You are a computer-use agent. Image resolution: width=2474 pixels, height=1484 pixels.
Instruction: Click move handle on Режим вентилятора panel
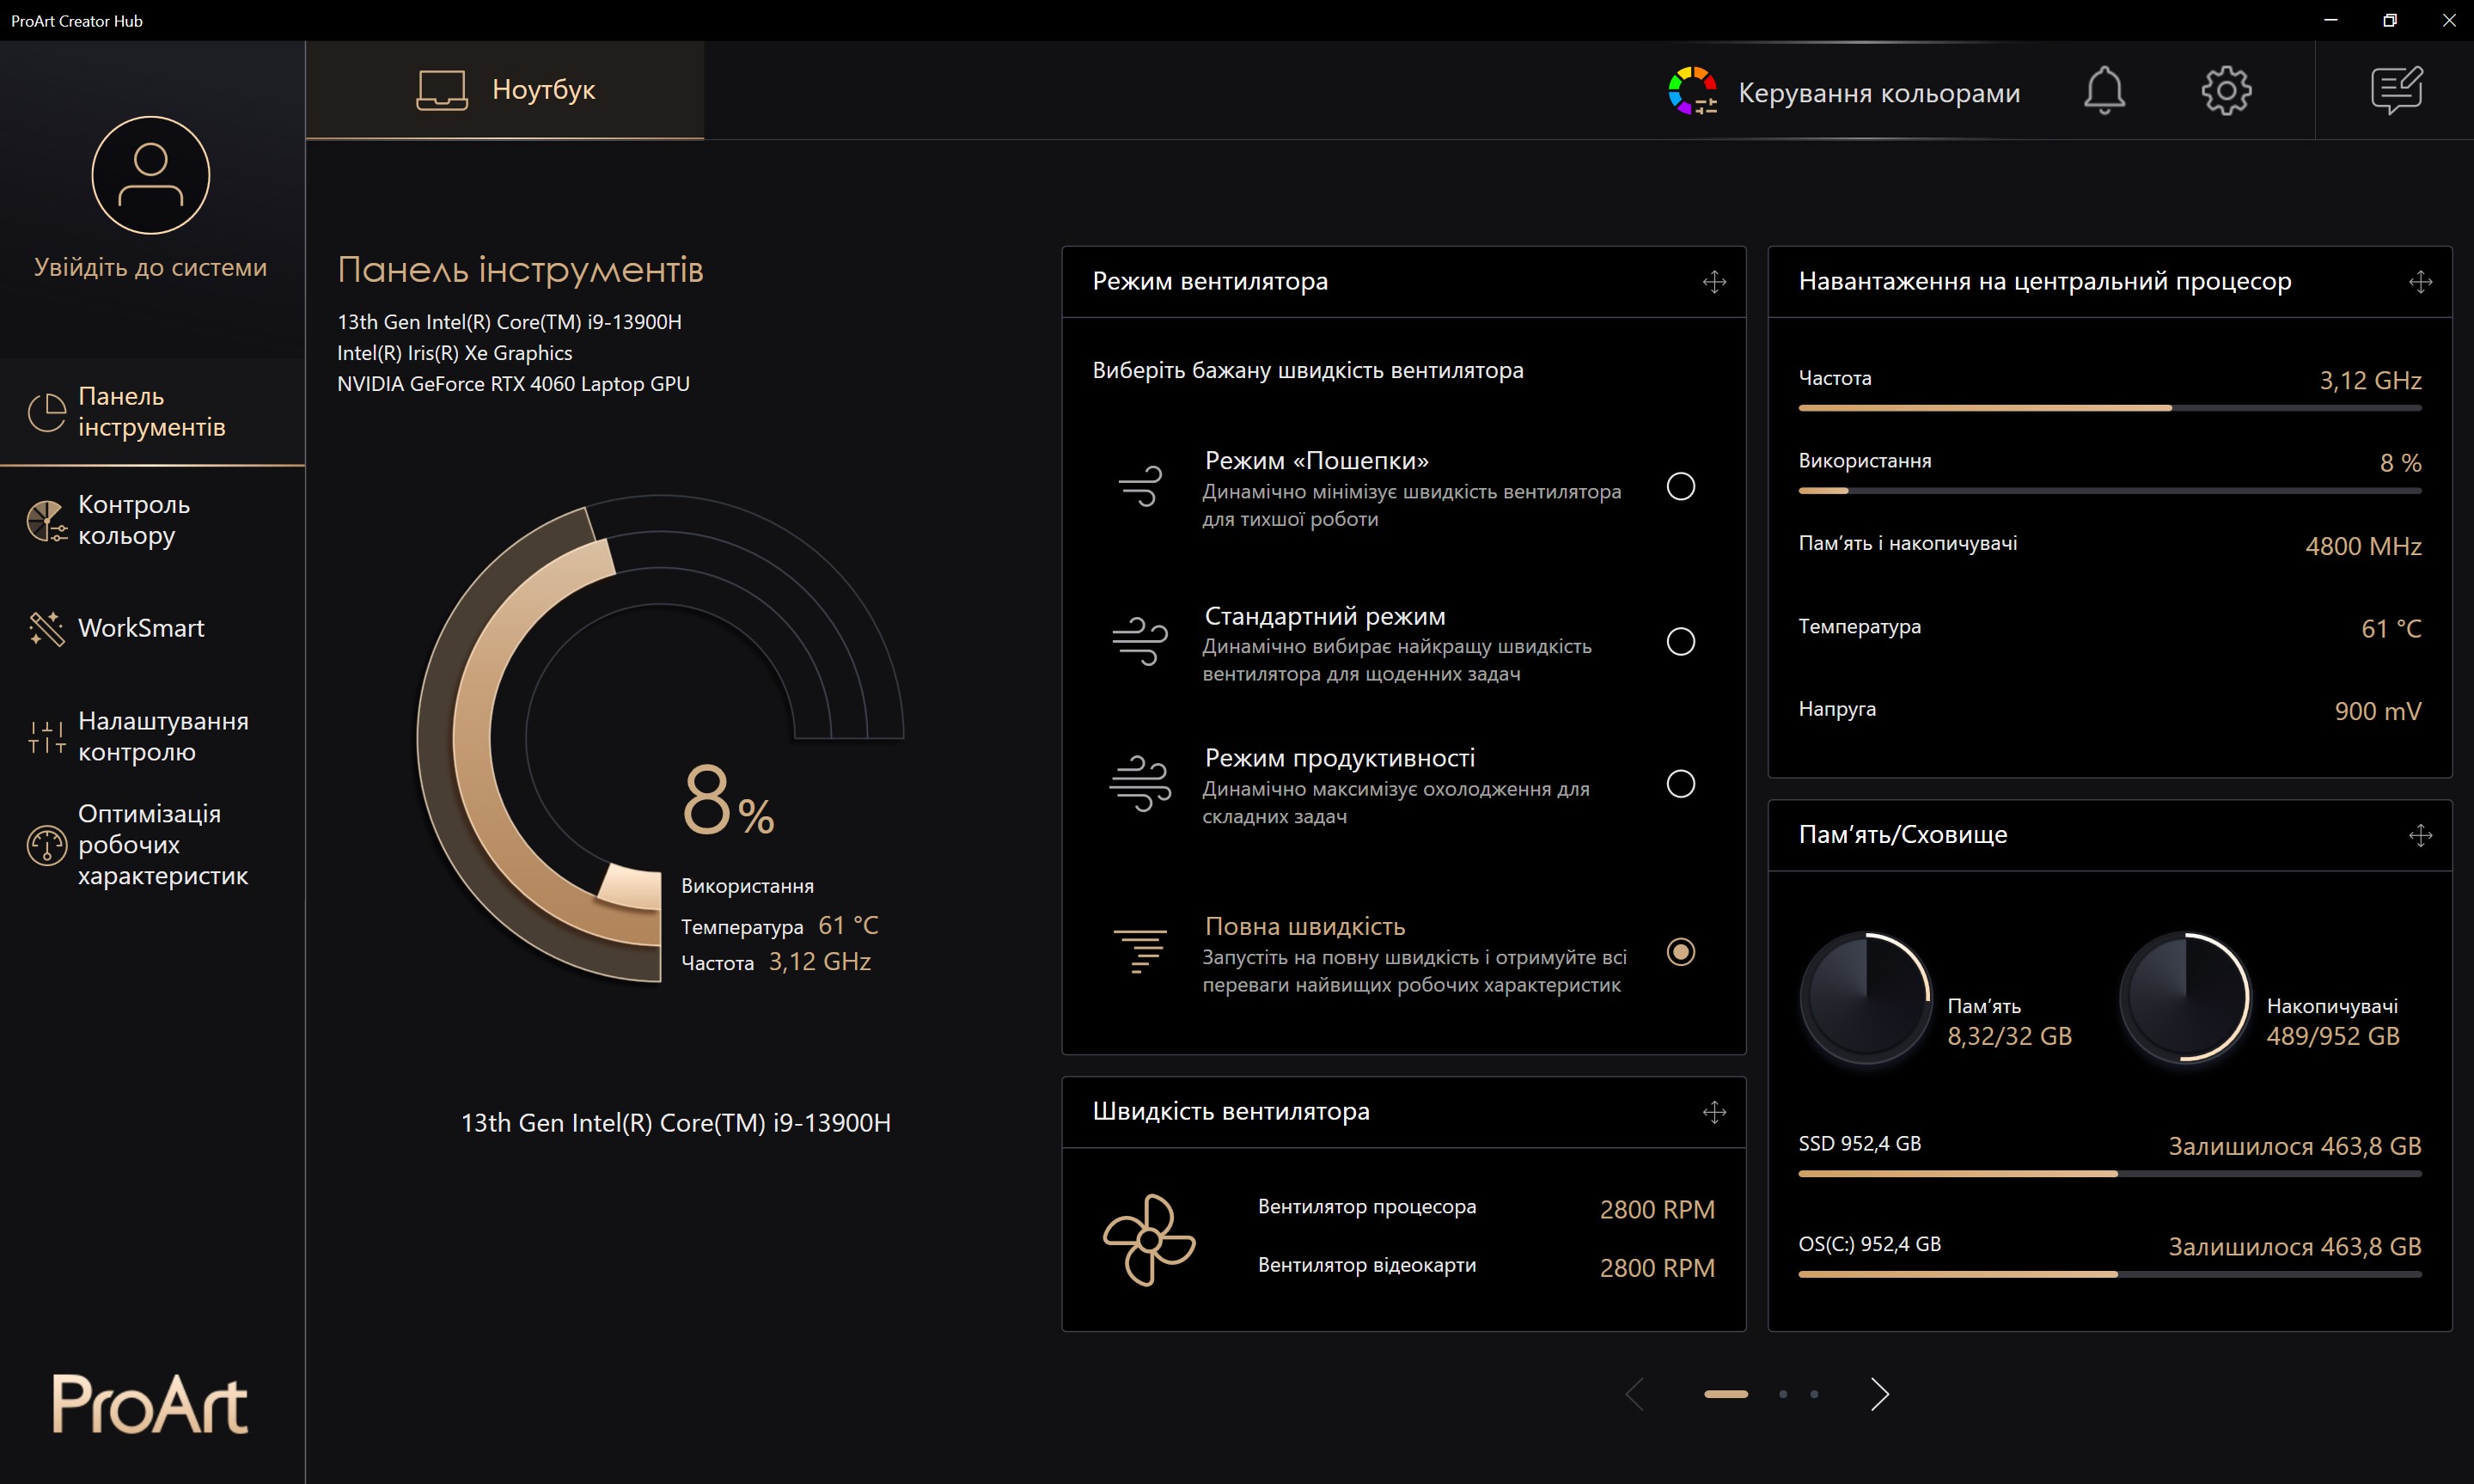[x=1714, y=282]
